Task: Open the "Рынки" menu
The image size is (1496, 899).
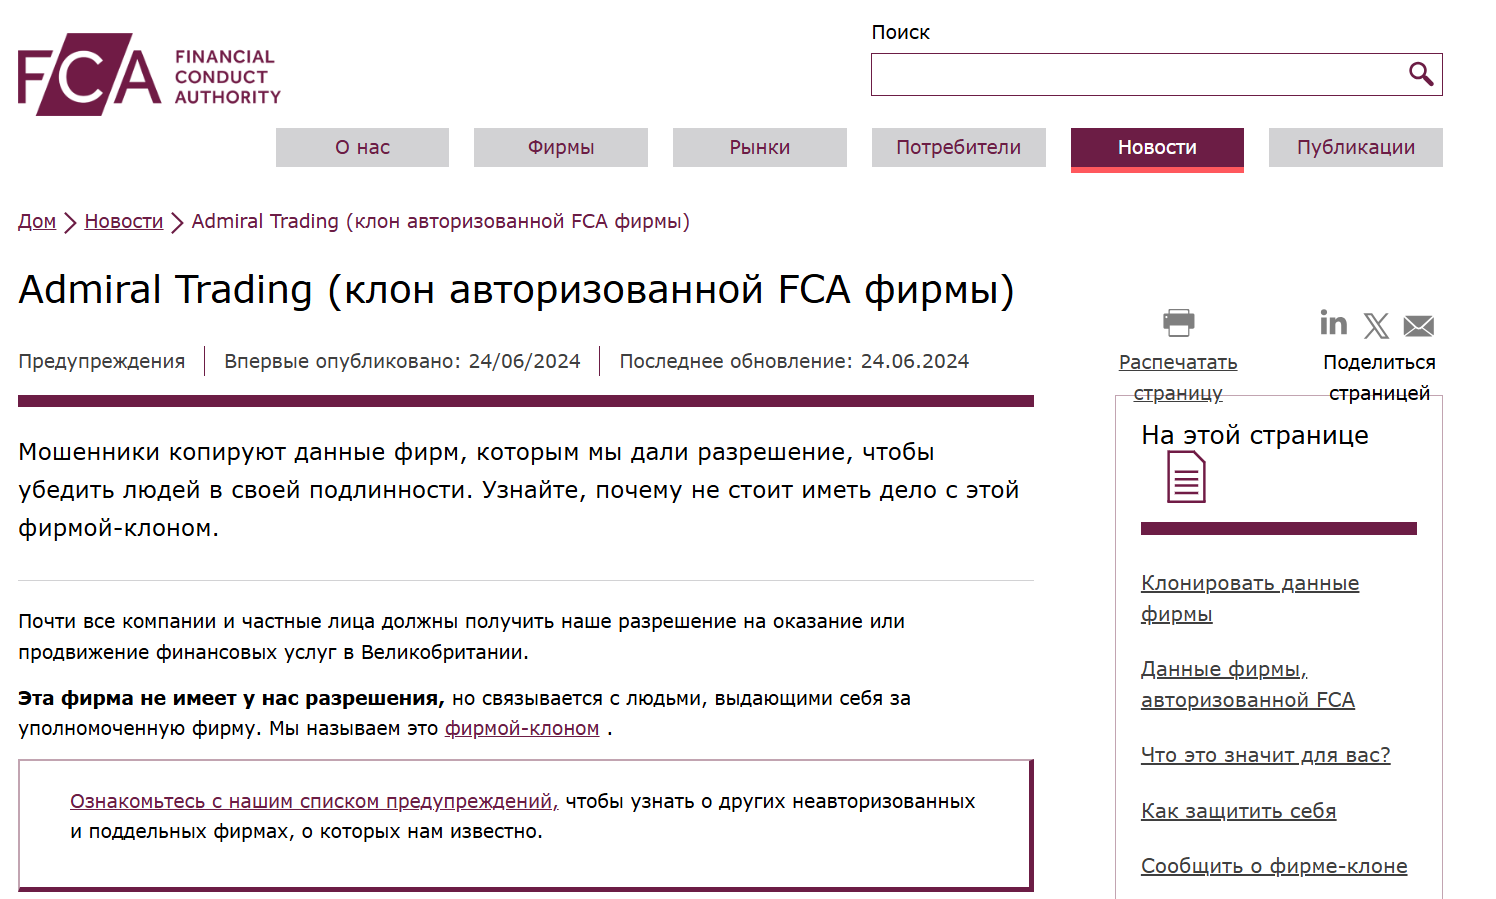Action: click(760, 147)
